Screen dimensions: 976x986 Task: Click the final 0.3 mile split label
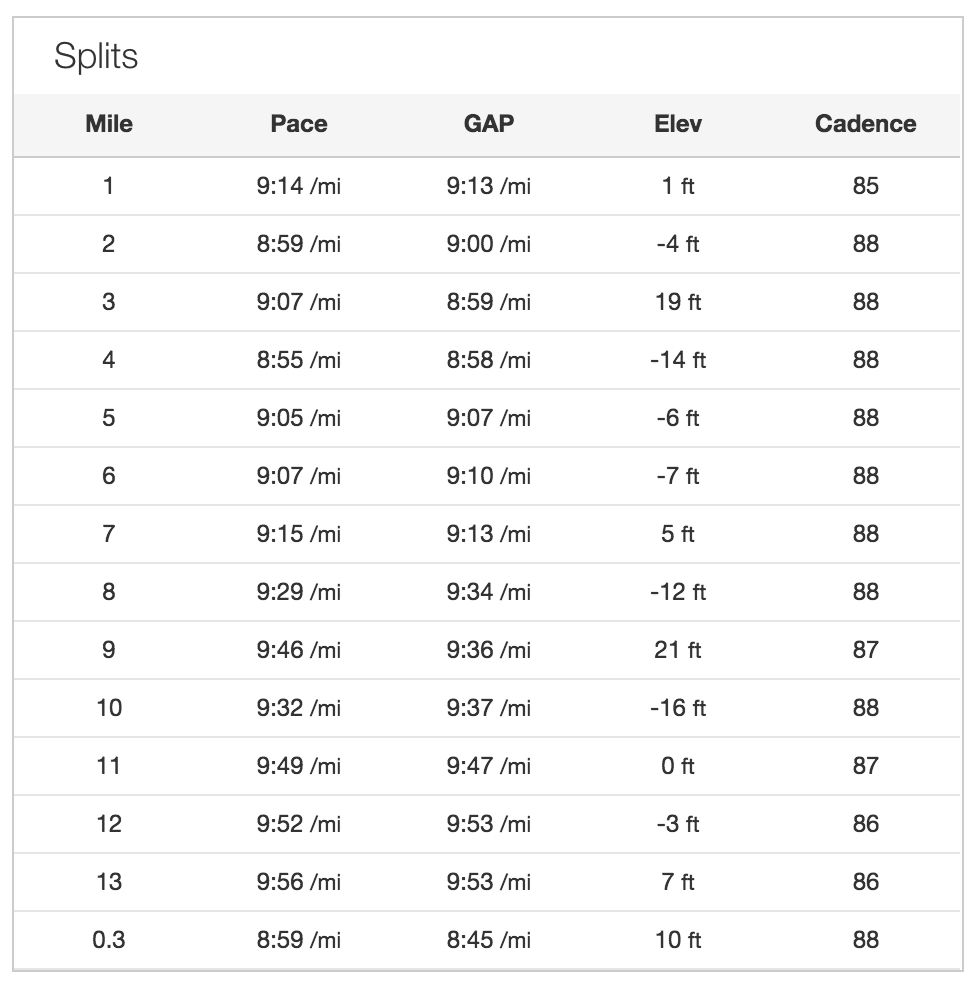tap(109, 940)
